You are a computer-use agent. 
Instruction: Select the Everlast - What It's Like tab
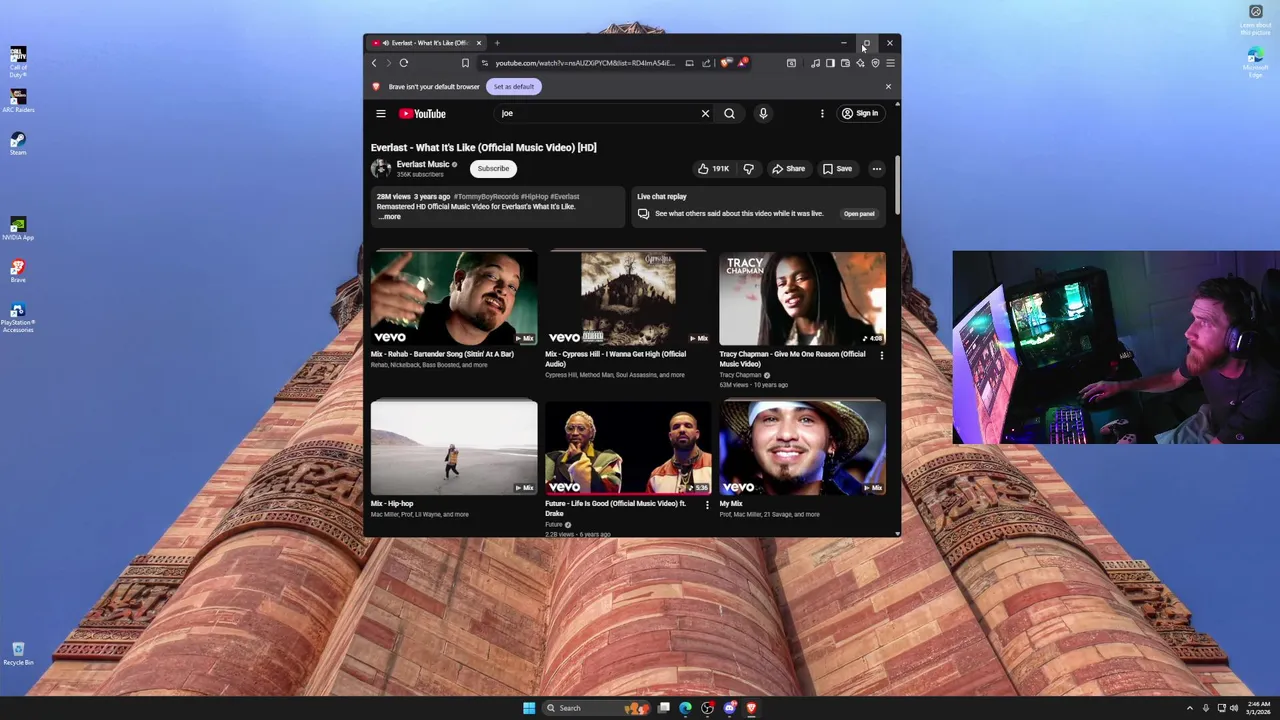[x=427, y=43]
